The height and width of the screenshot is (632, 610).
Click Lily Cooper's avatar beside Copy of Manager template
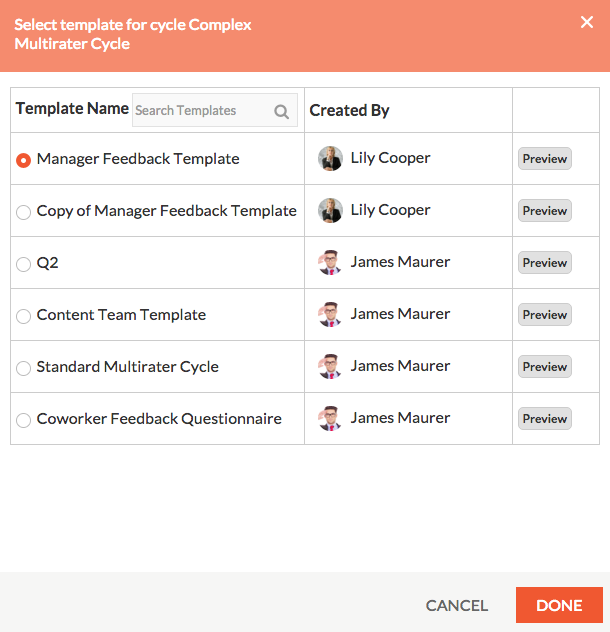click(330, 210)
